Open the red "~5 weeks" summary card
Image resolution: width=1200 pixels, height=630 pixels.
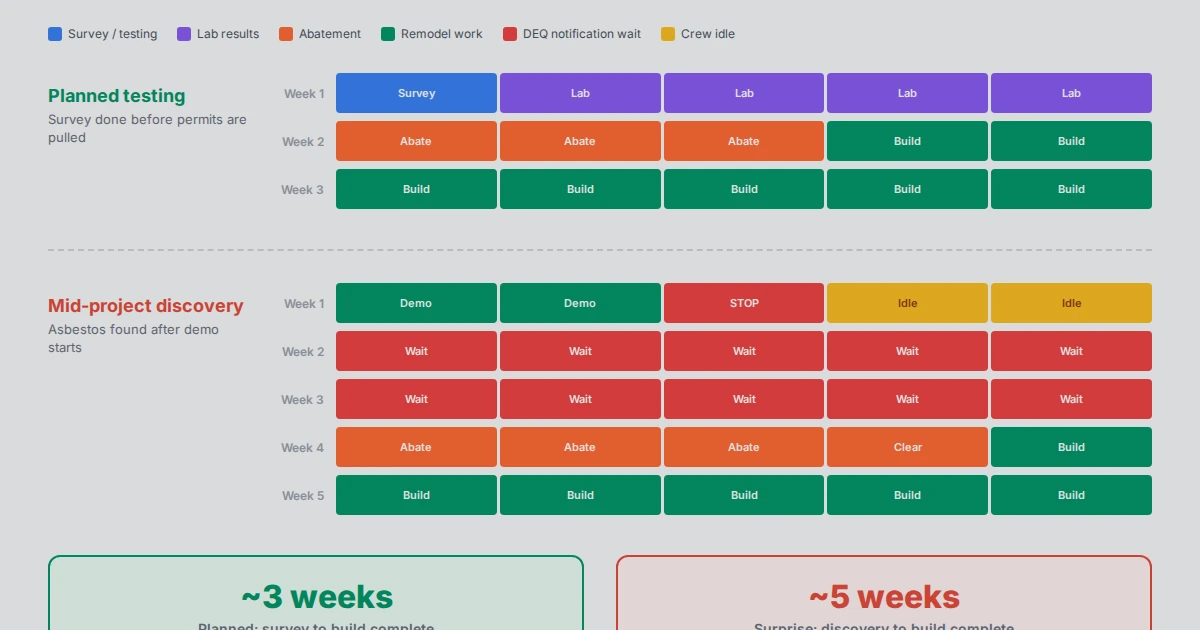(884, 593)
